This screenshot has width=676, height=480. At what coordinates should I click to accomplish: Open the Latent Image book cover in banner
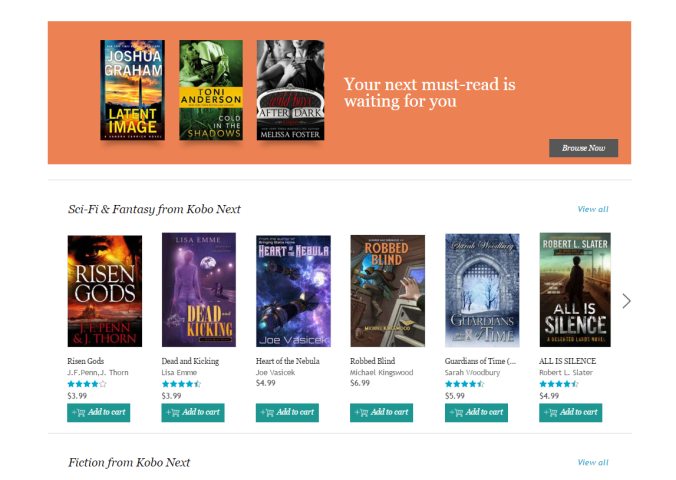tap(132, 90)
